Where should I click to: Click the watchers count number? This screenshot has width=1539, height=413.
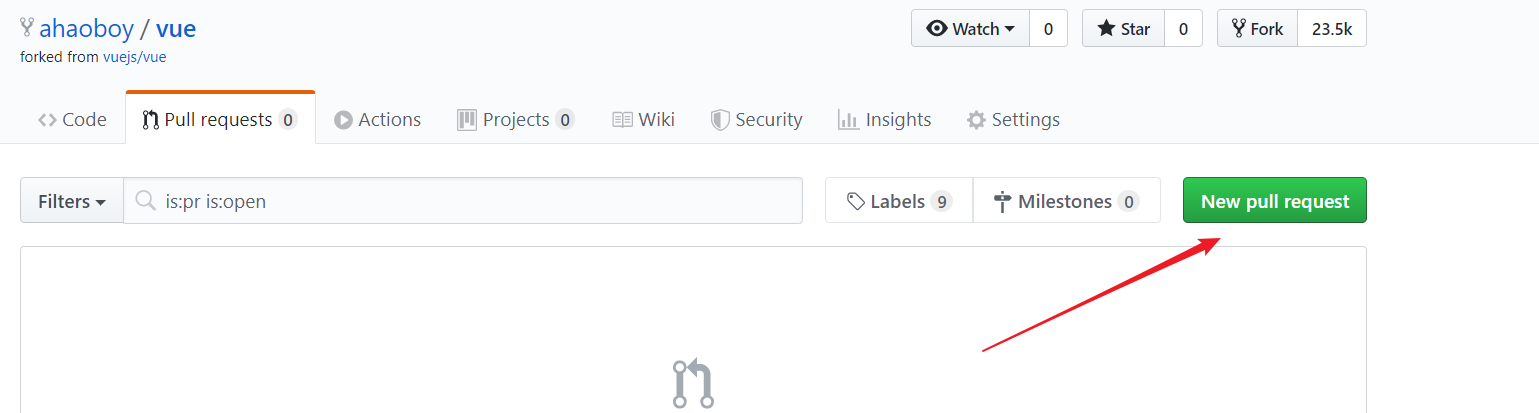1048,29
